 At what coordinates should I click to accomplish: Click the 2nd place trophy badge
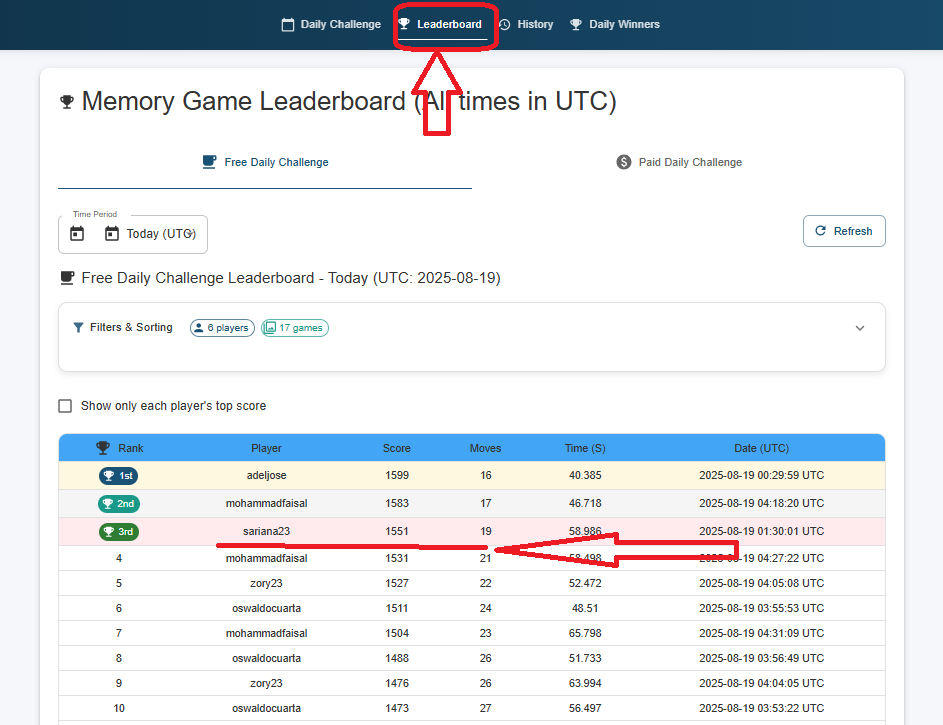click(118, 504)
